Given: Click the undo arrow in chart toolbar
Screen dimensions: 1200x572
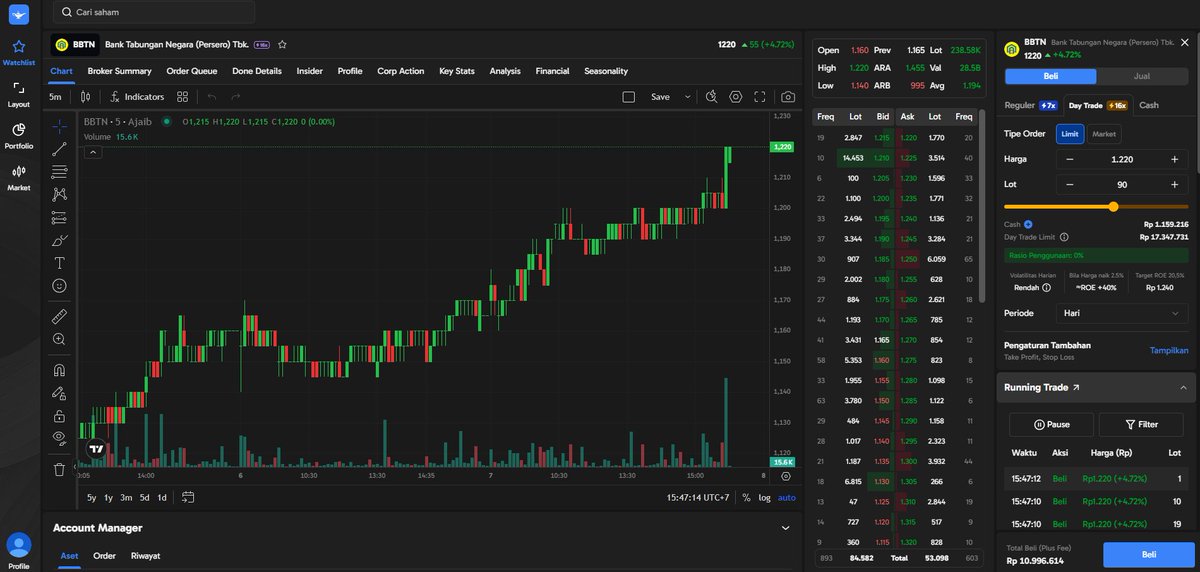Looking at the screenshot, I should click(x=212, y=97).
